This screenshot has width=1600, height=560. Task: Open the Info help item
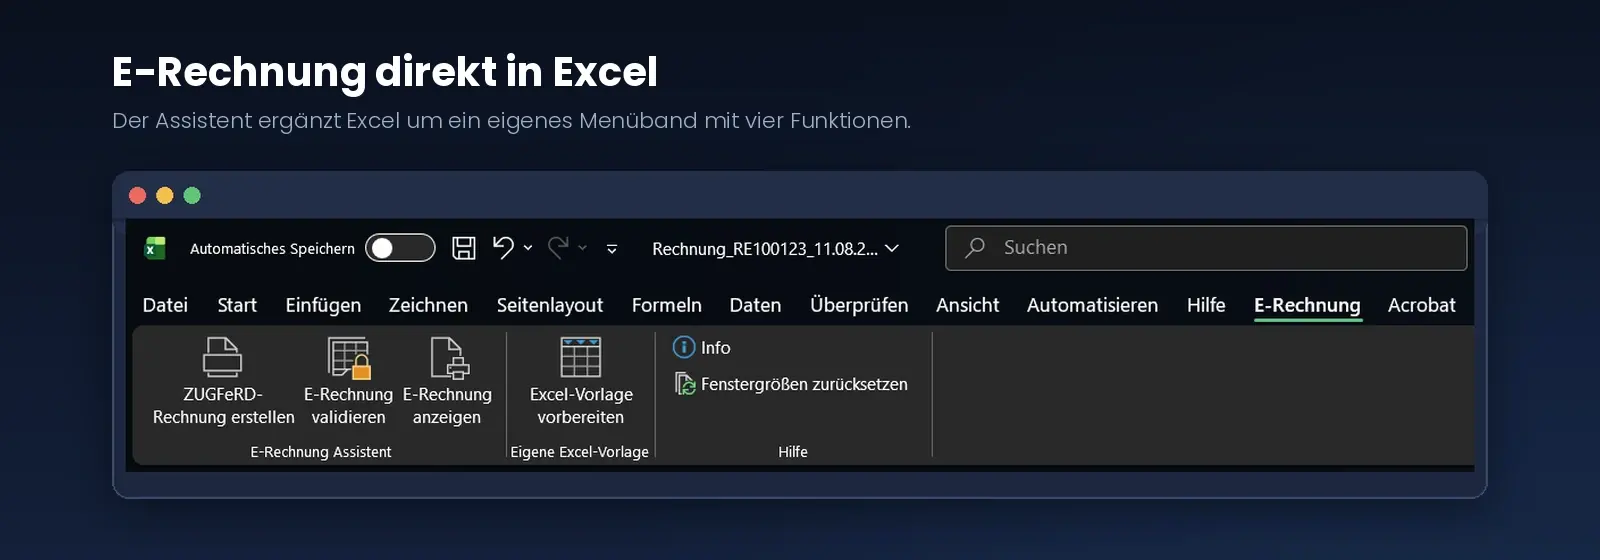pyautogui.click(x=702, y=348)
